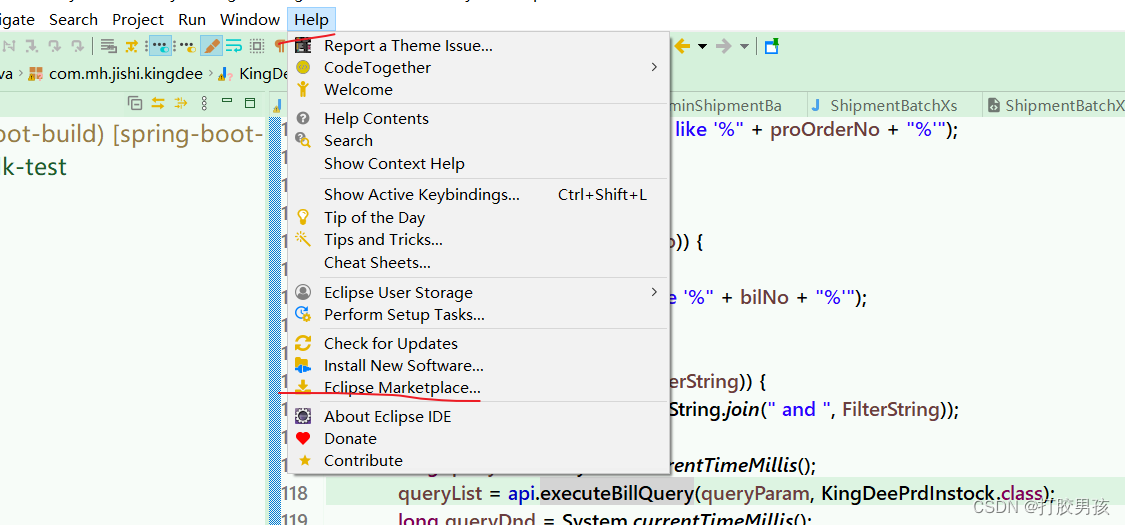
Task: Open the Search menu in menu bar
Action: click(73, 19)
